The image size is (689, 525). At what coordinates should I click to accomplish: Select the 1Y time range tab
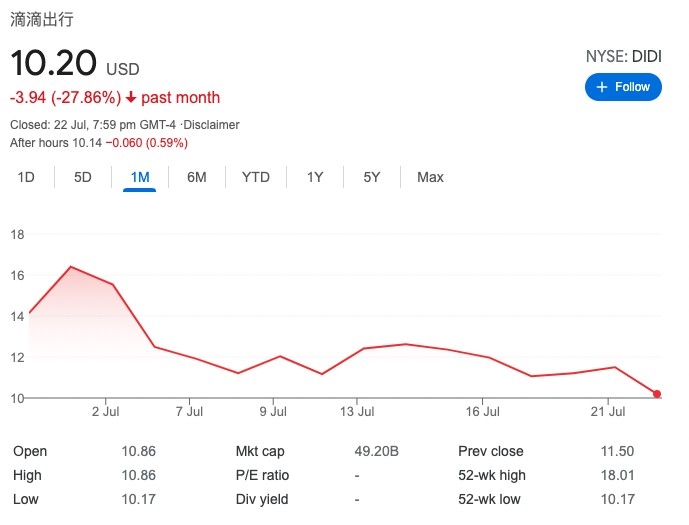pyautogui.click(x=315, y=177)
